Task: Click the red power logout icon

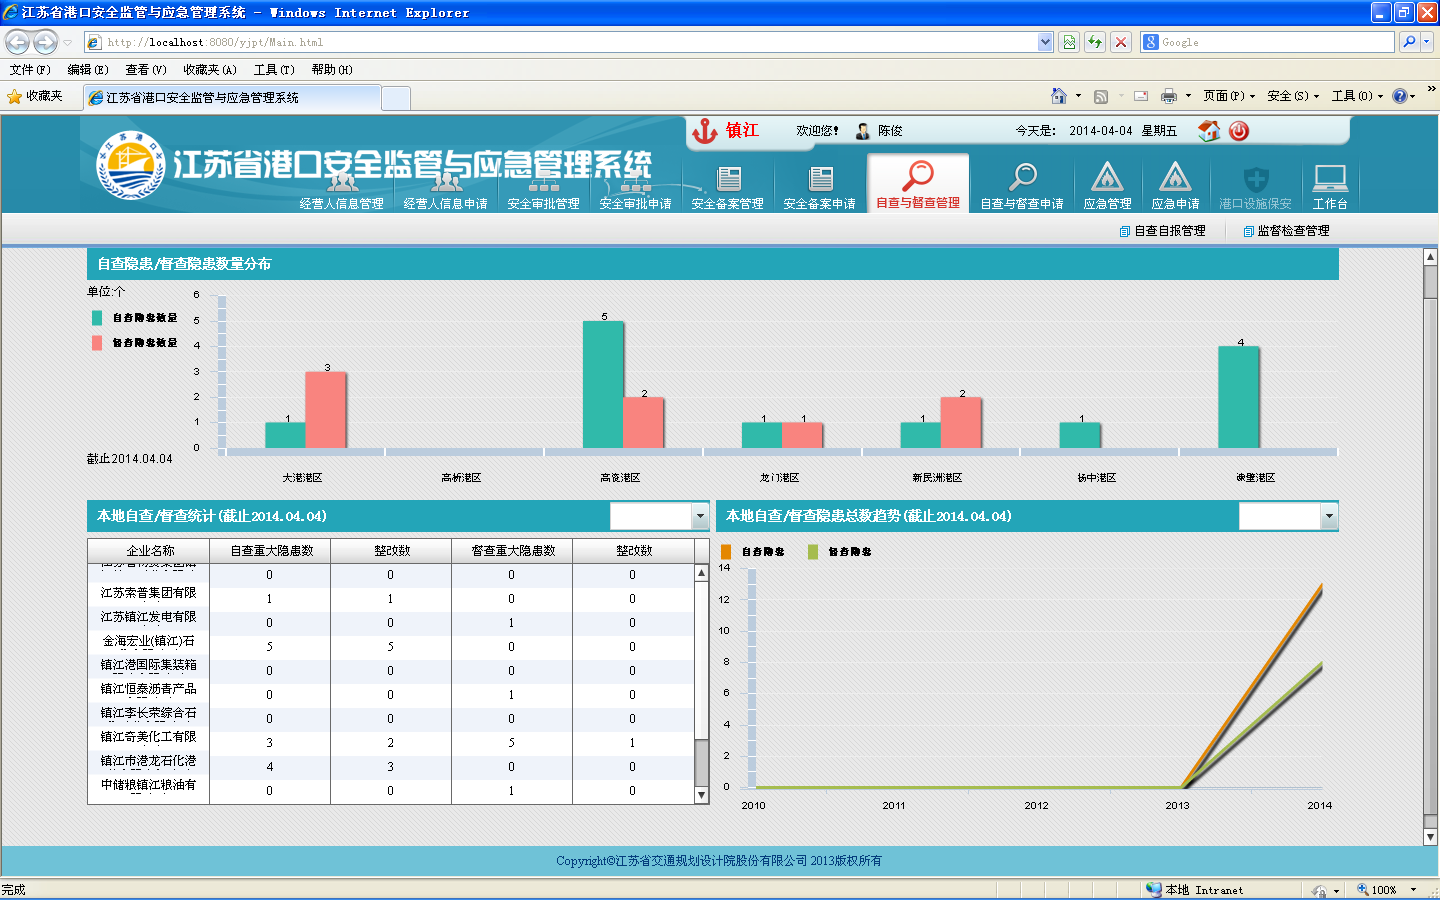Action: coord(1239,131)
